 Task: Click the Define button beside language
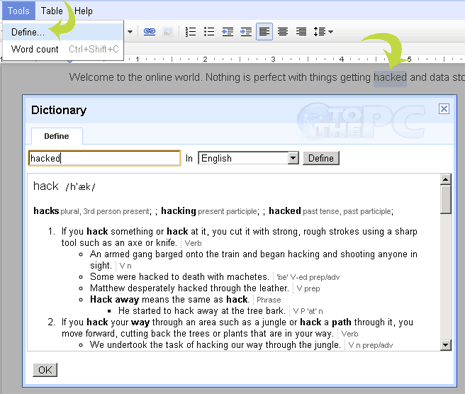pos(321,158)
